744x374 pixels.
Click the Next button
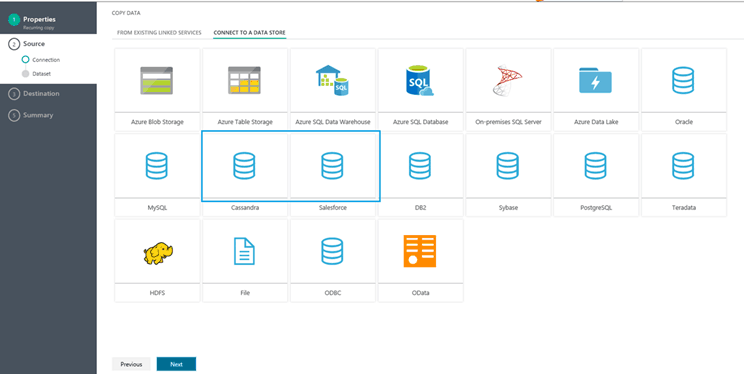point(176,364)
